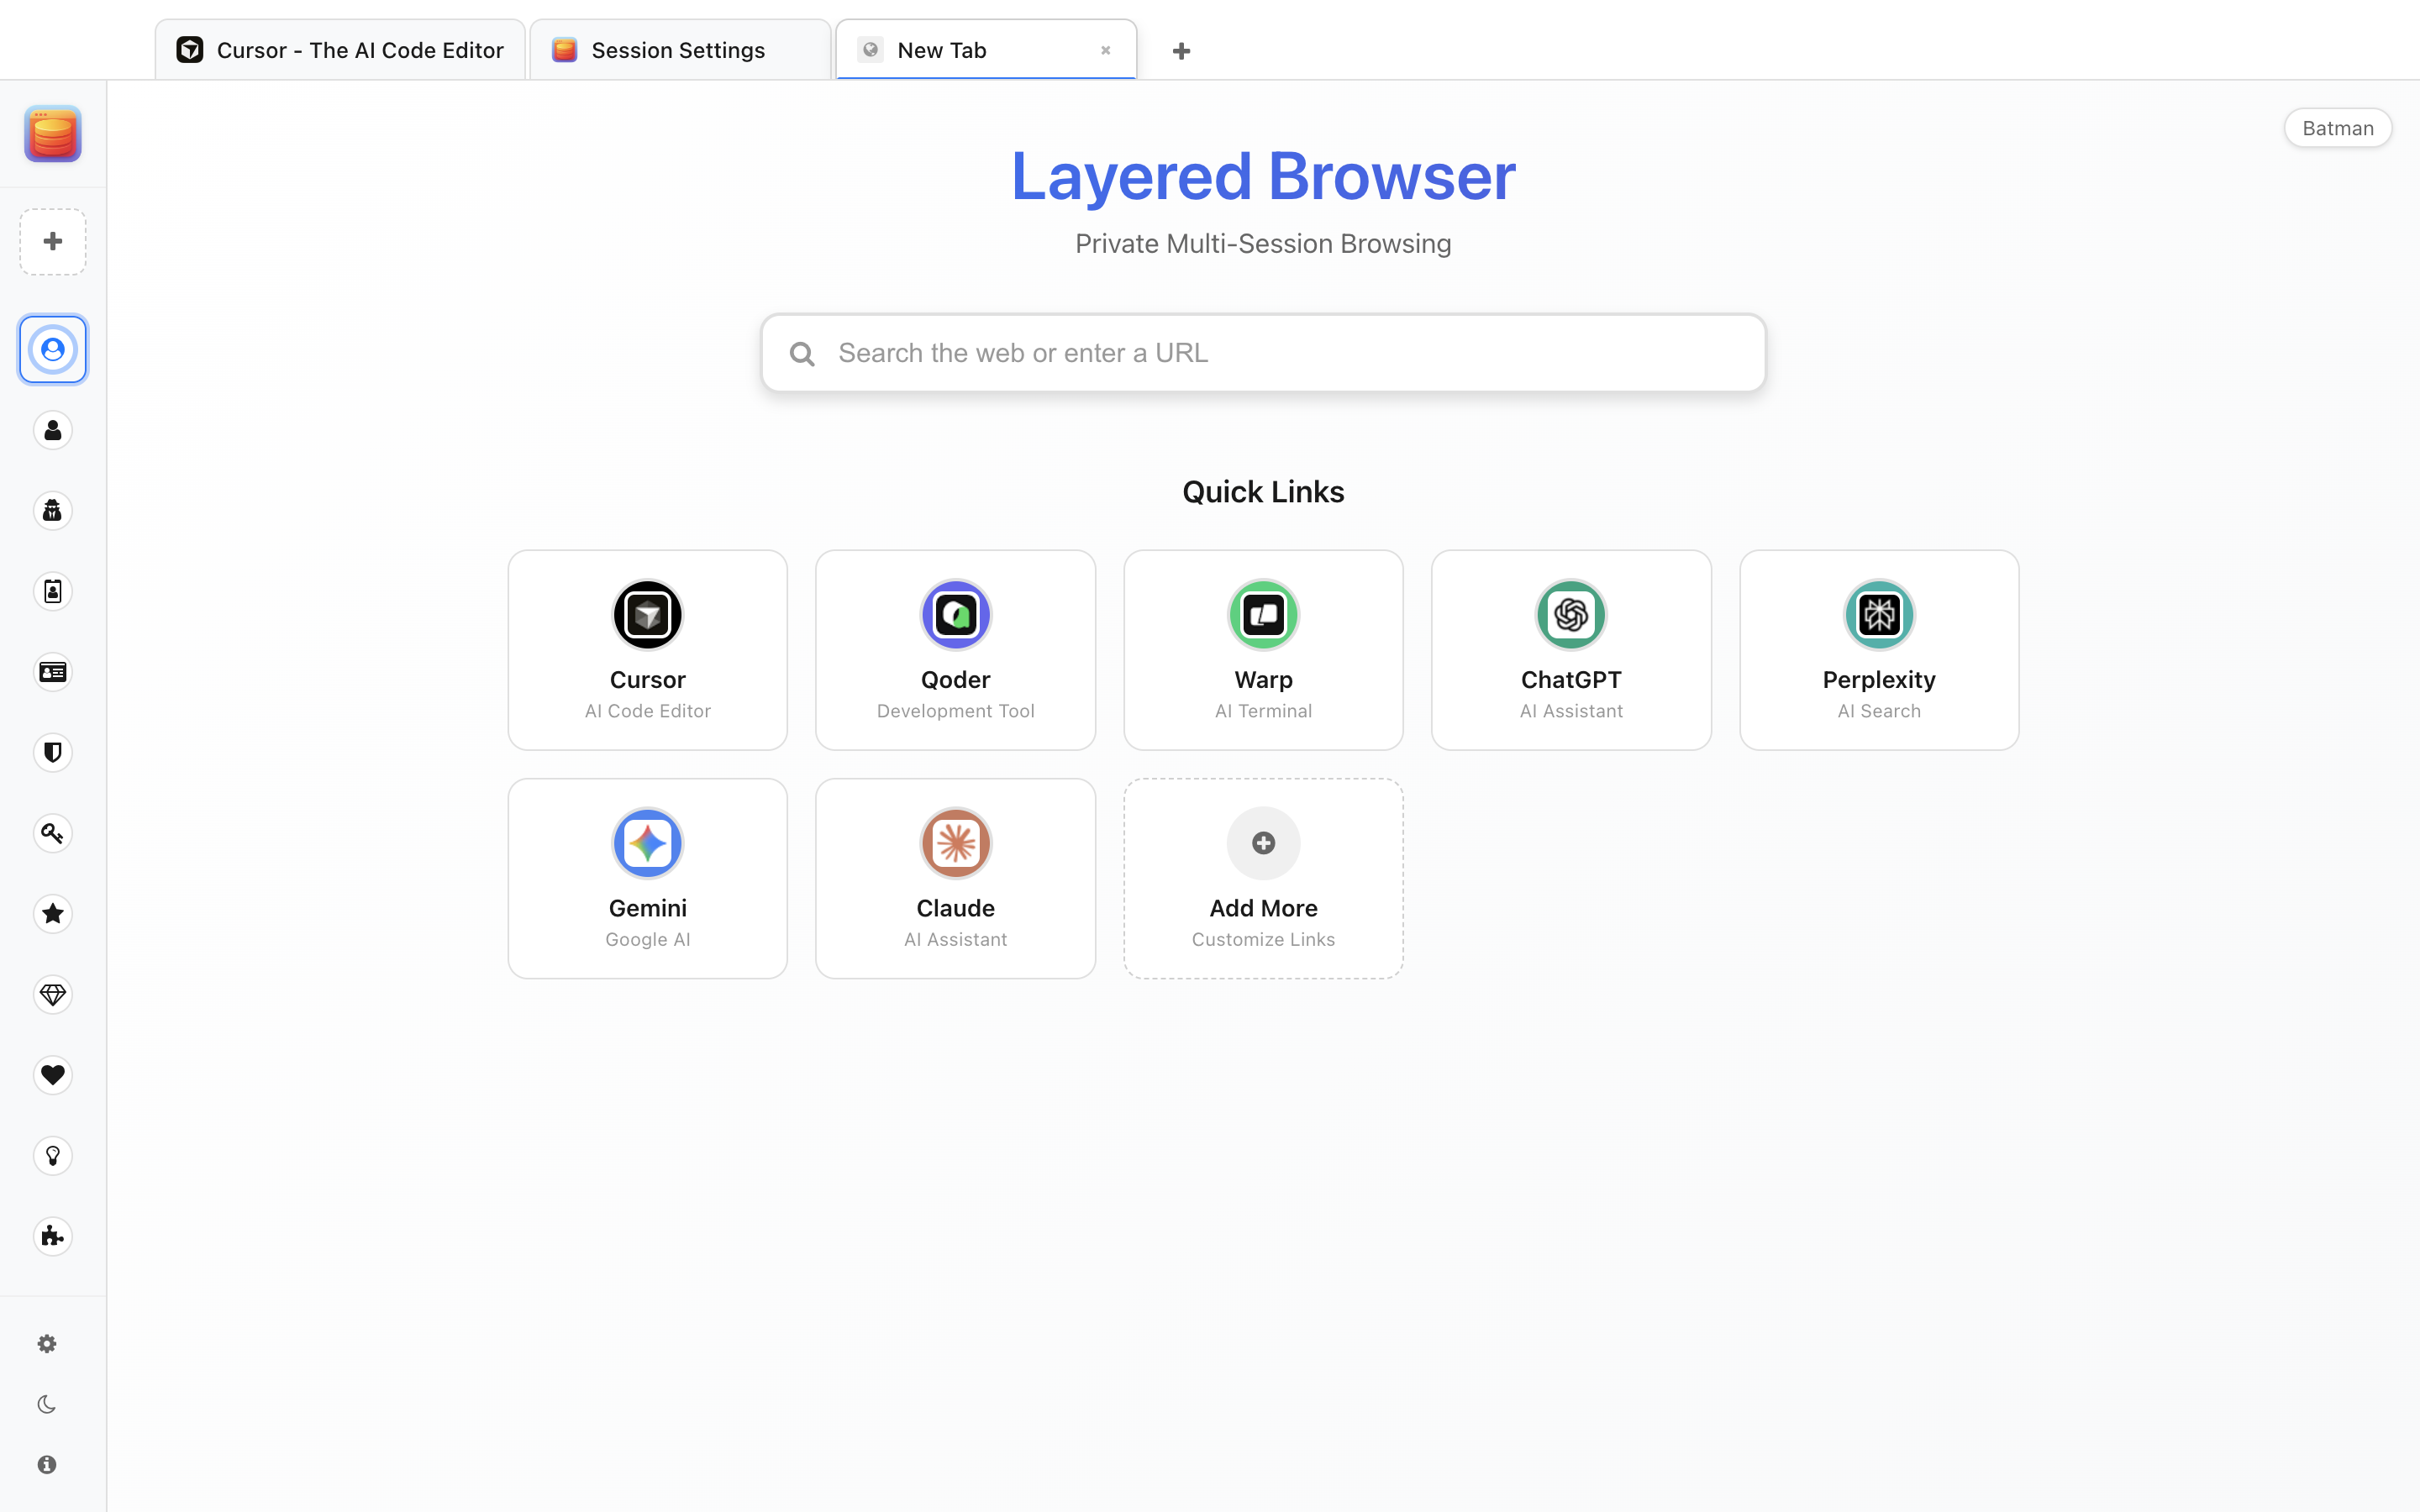
Task: Click the puzzle piece session icon
Action: click(53, 1237)
